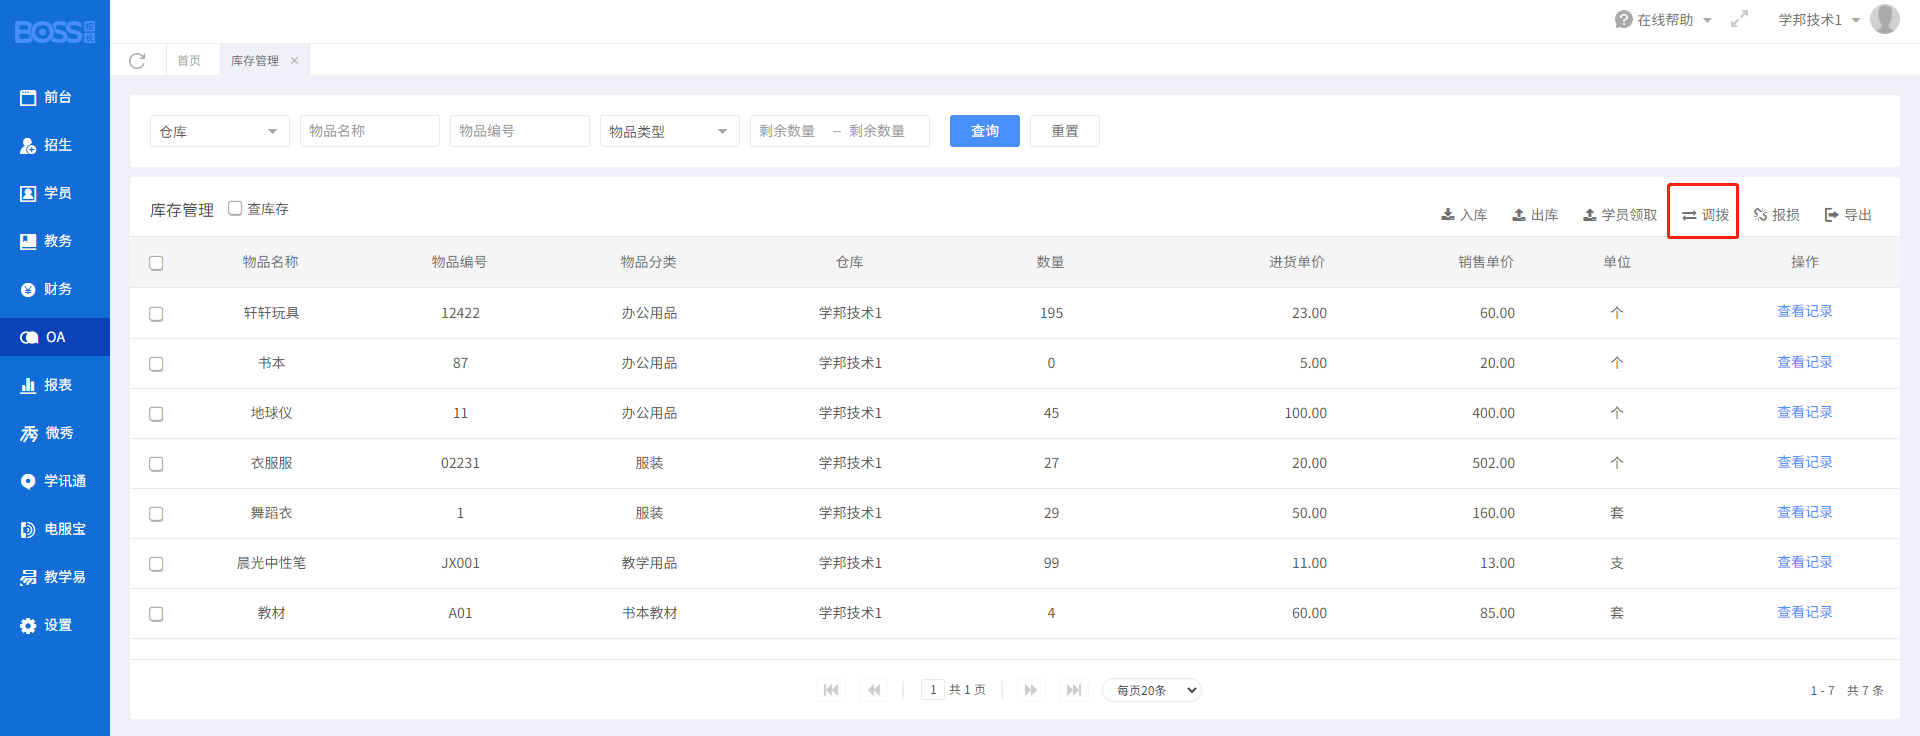This screenshot has width=1920, height=736.
Task: Go to previous page of results
Action: 874,690
